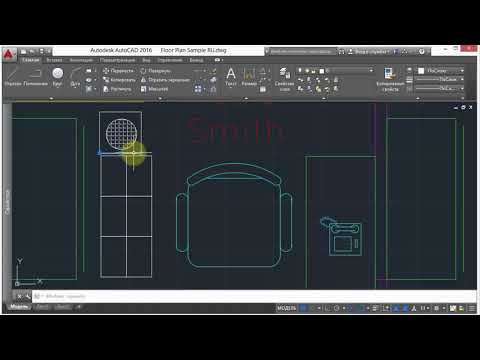Expand the Layers panel arrow below ribbon
Image resolution: width=480 pixels, height=360 pixels.
pos(324,98)
